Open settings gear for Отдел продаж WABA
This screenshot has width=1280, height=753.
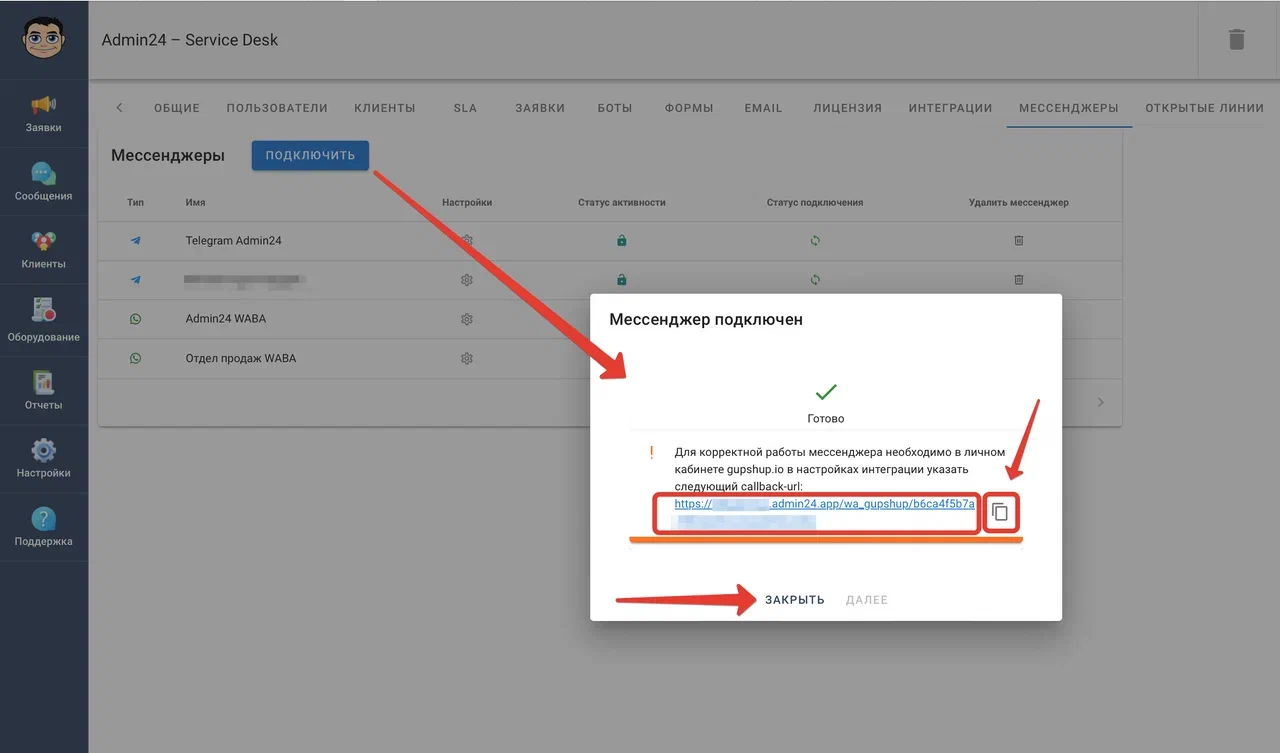tap(466, 358)
